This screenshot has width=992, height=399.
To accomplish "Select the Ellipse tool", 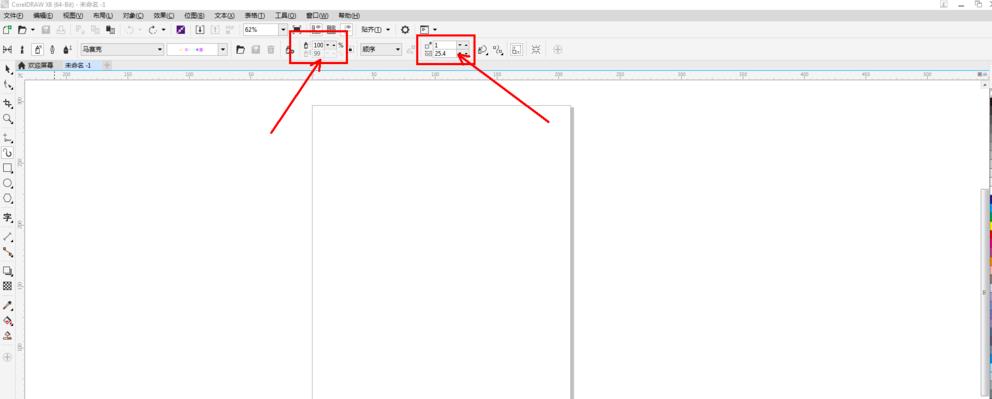I will point(8,183).
